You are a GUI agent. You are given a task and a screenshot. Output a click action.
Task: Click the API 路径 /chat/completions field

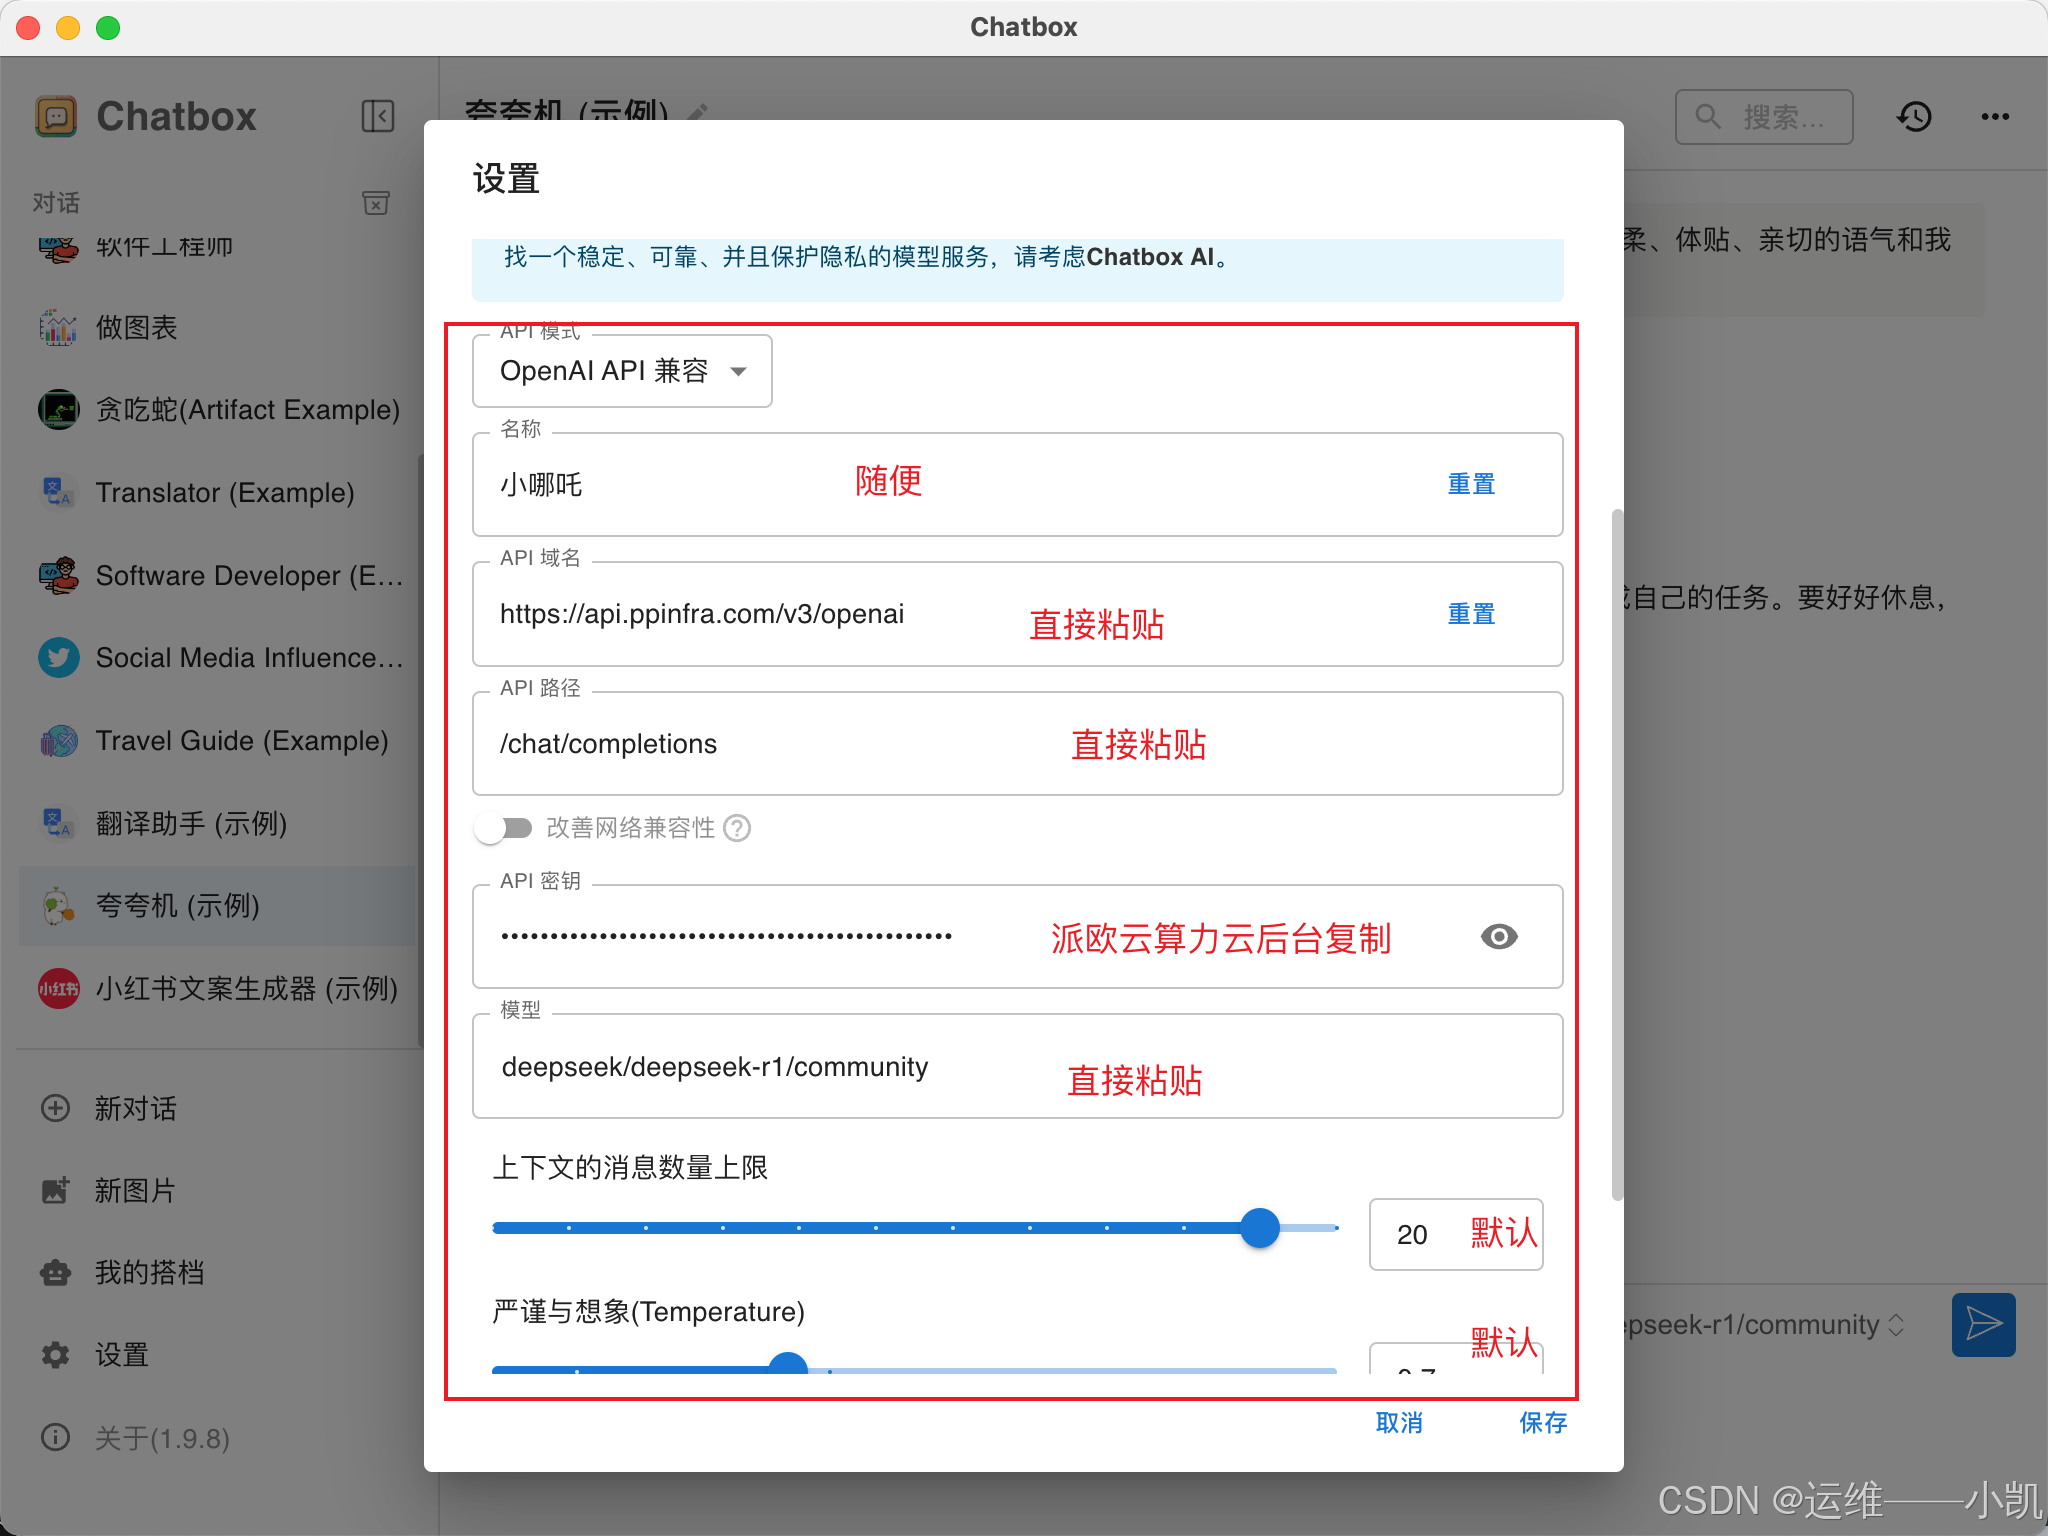pos(1017,744)
